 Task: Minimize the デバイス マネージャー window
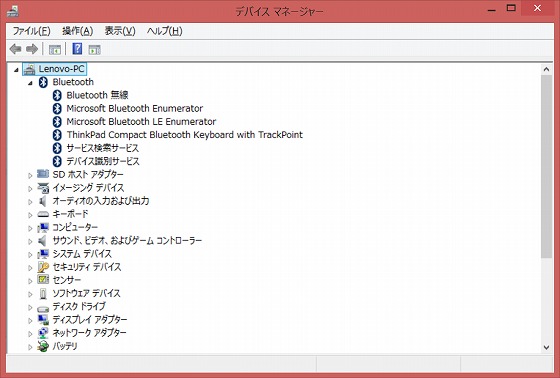(492, 9)
